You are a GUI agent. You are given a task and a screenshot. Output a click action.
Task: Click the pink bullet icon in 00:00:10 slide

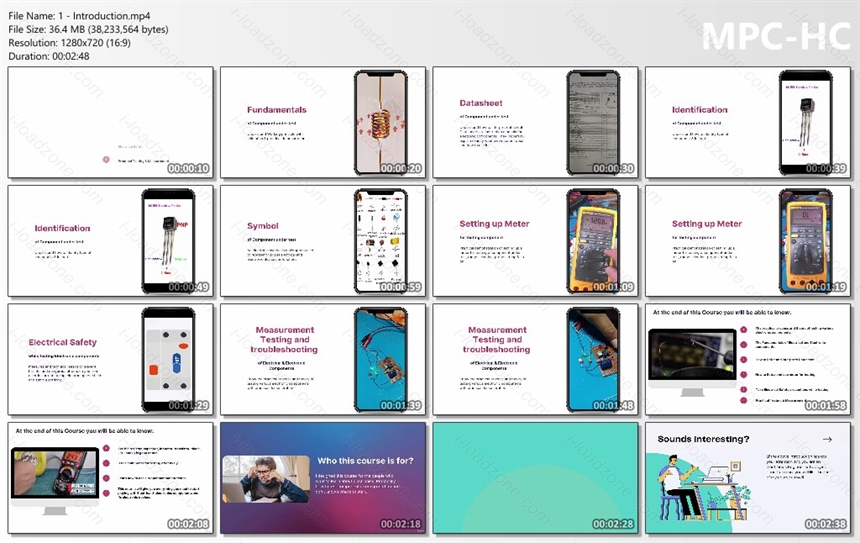click(106, 160)
